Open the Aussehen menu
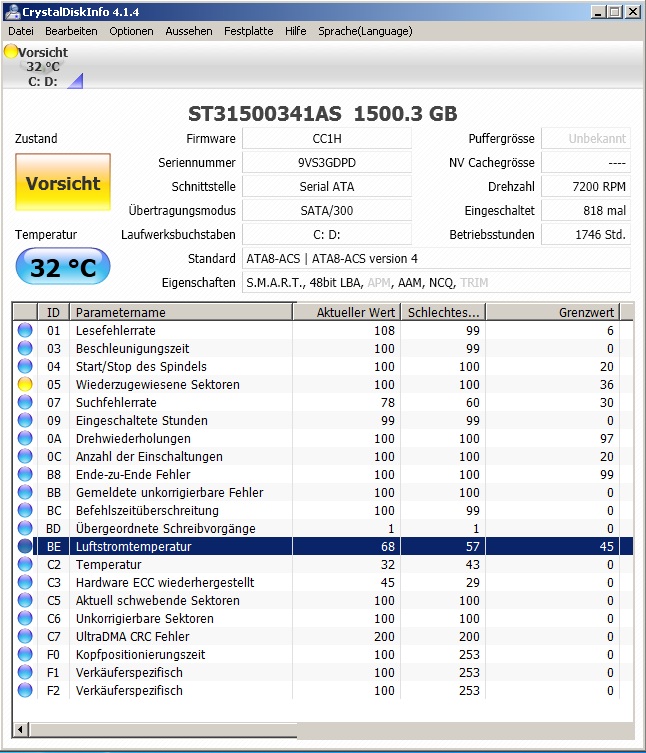646x753 pixels. pos(189,31)
